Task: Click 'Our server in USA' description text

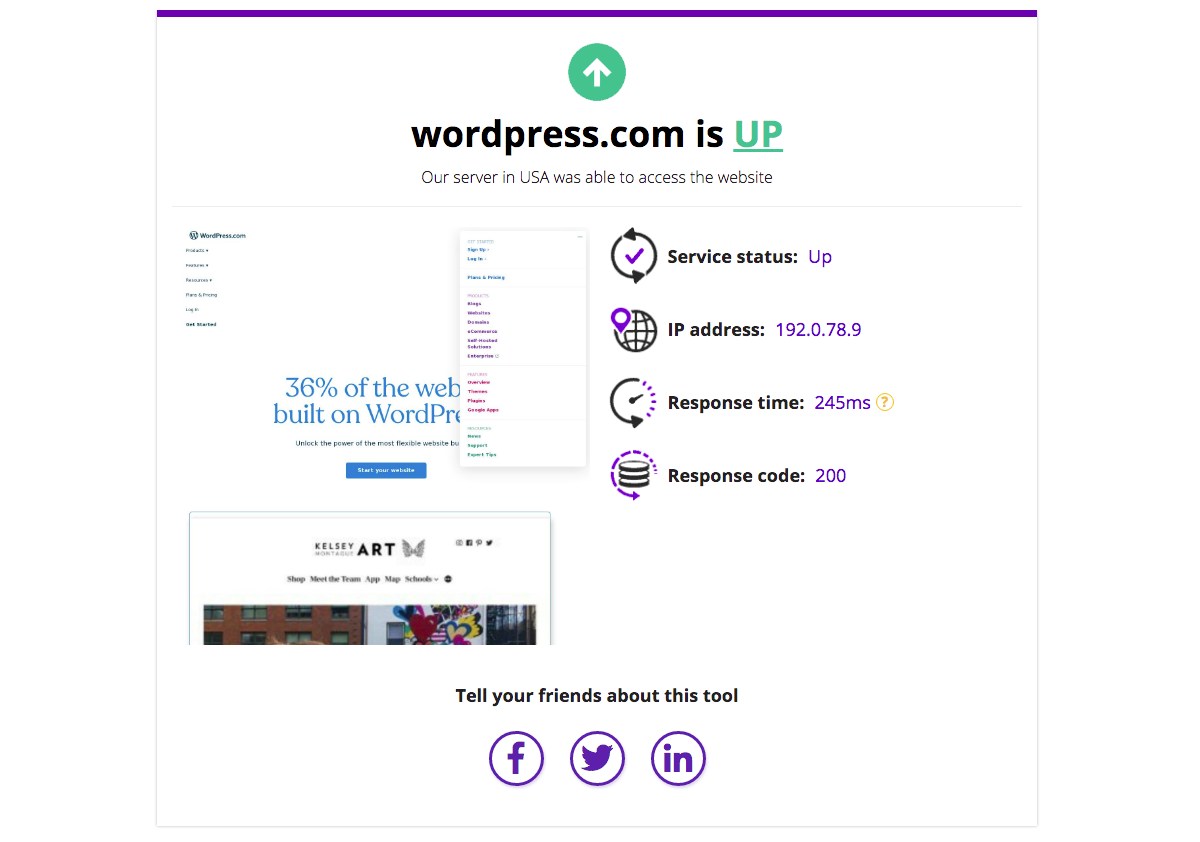Action: coord(597,177)
